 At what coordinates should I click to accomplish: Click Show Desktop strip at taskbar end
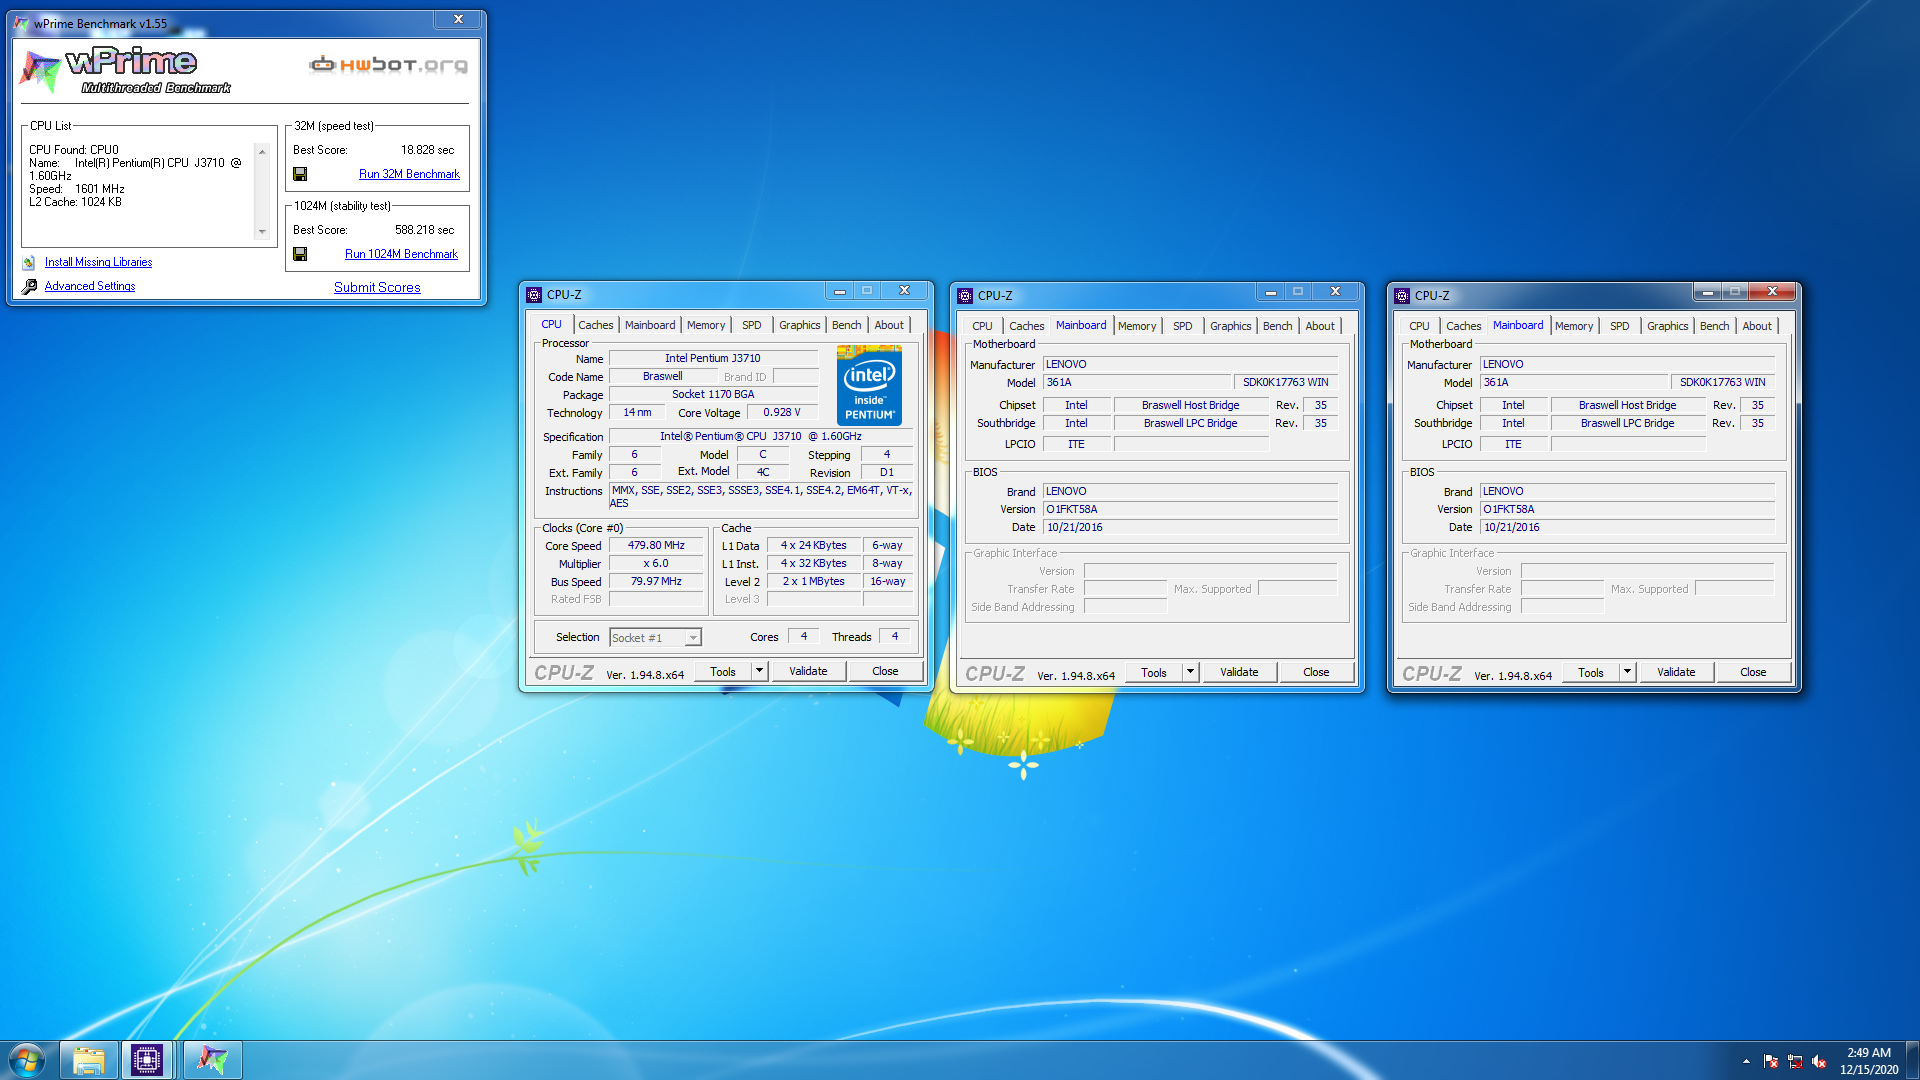point(1912,1060)
